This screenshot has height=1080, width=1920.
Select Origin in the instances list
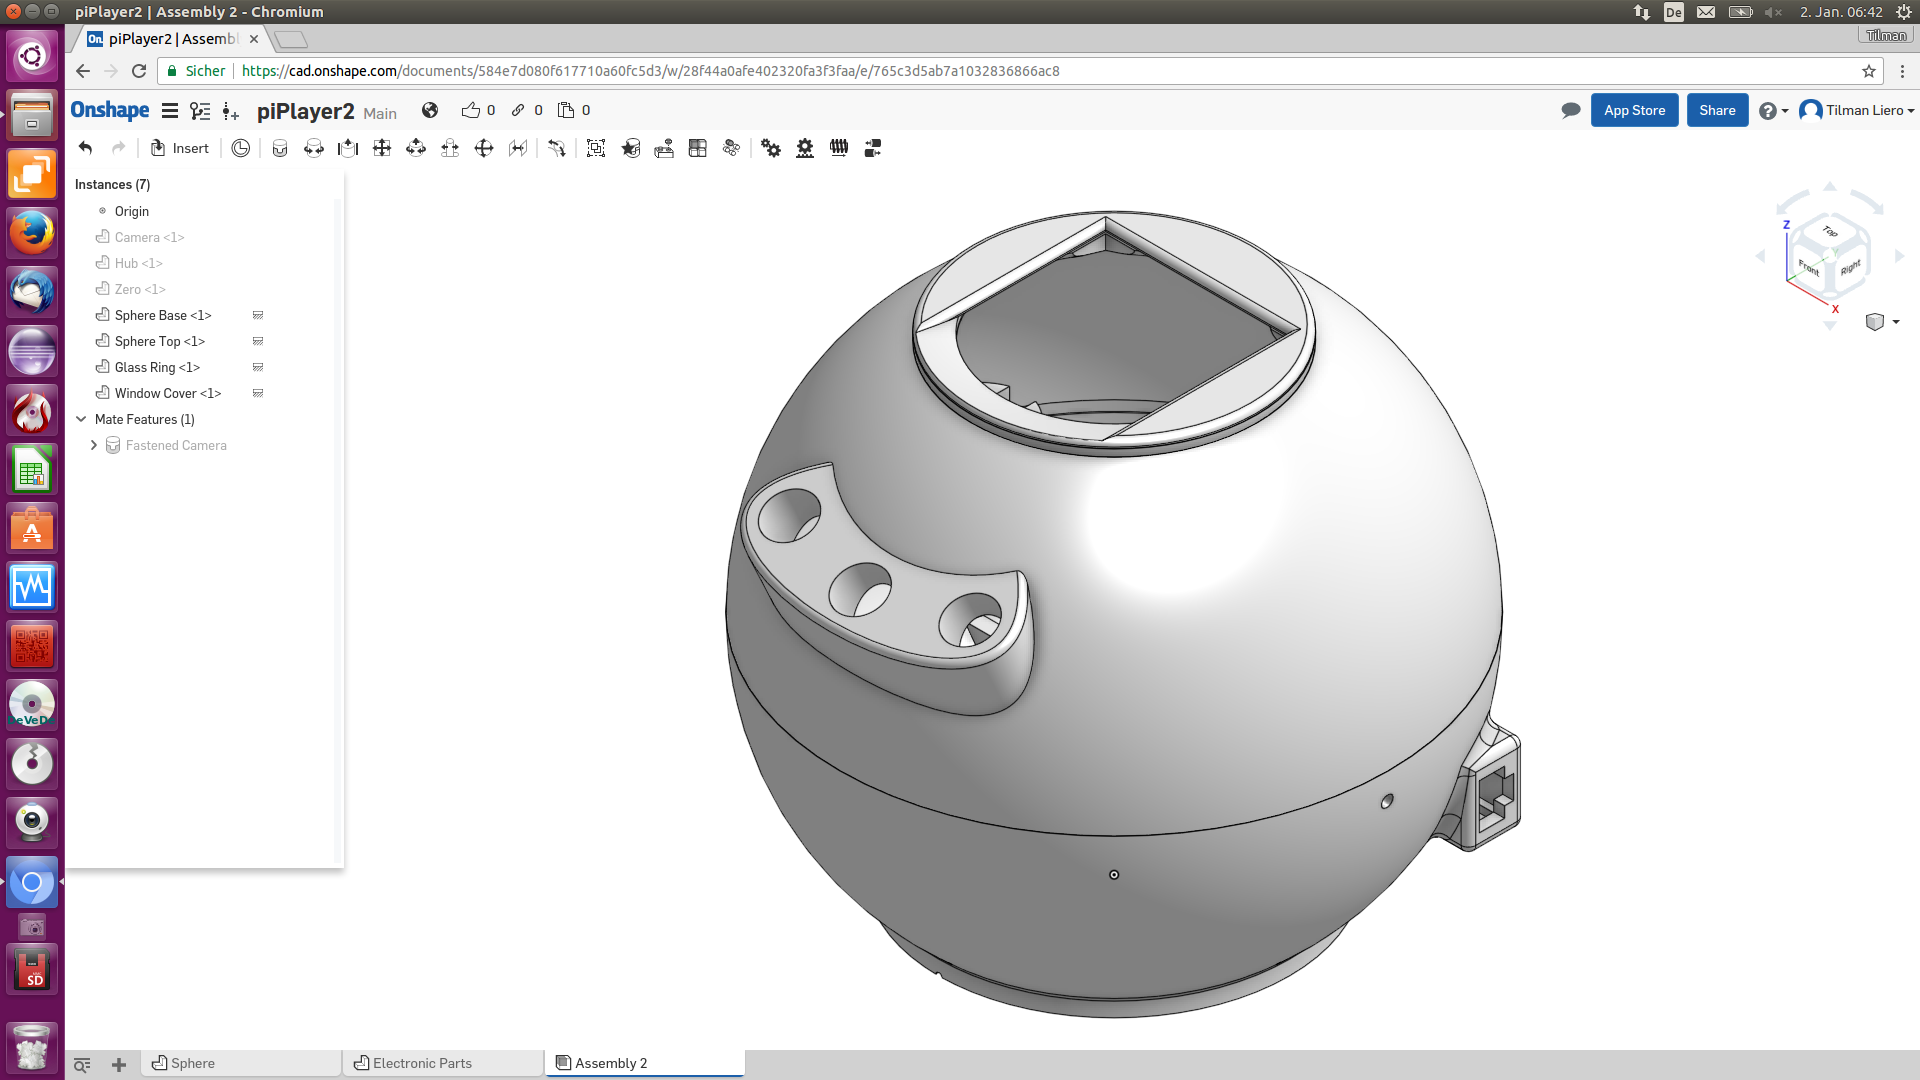[131, 211]
